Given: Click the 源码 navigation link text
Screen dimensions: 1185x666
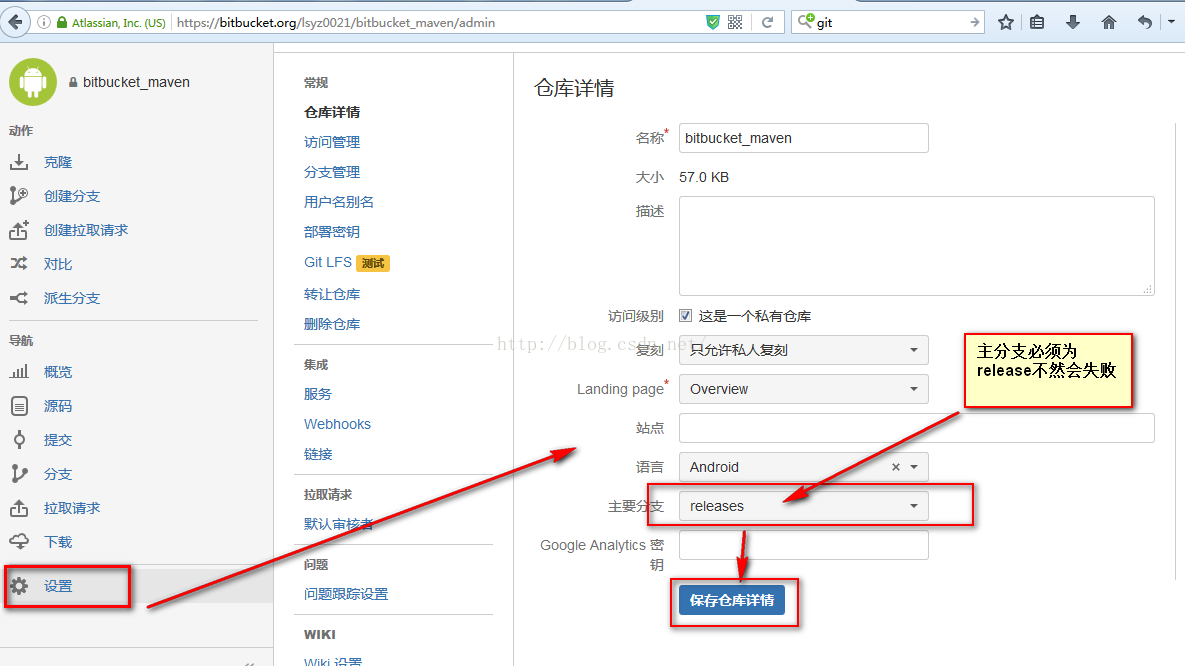Looking at the screenshot, I should (58, 406).
